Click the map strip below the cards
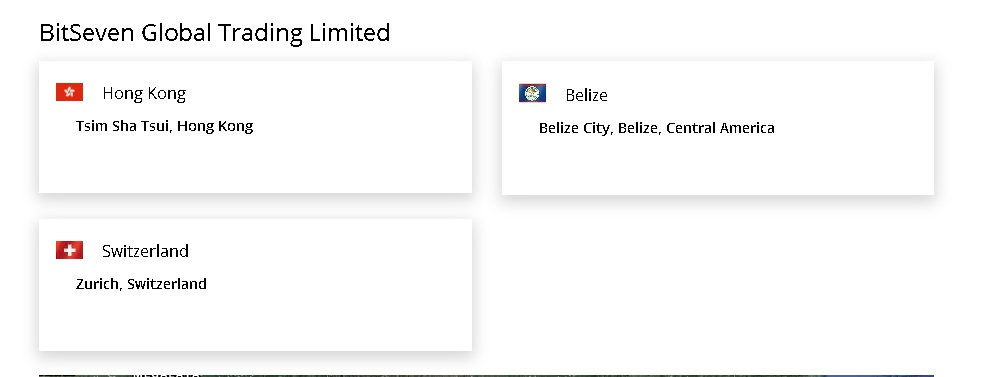 [x=486, y=375]
